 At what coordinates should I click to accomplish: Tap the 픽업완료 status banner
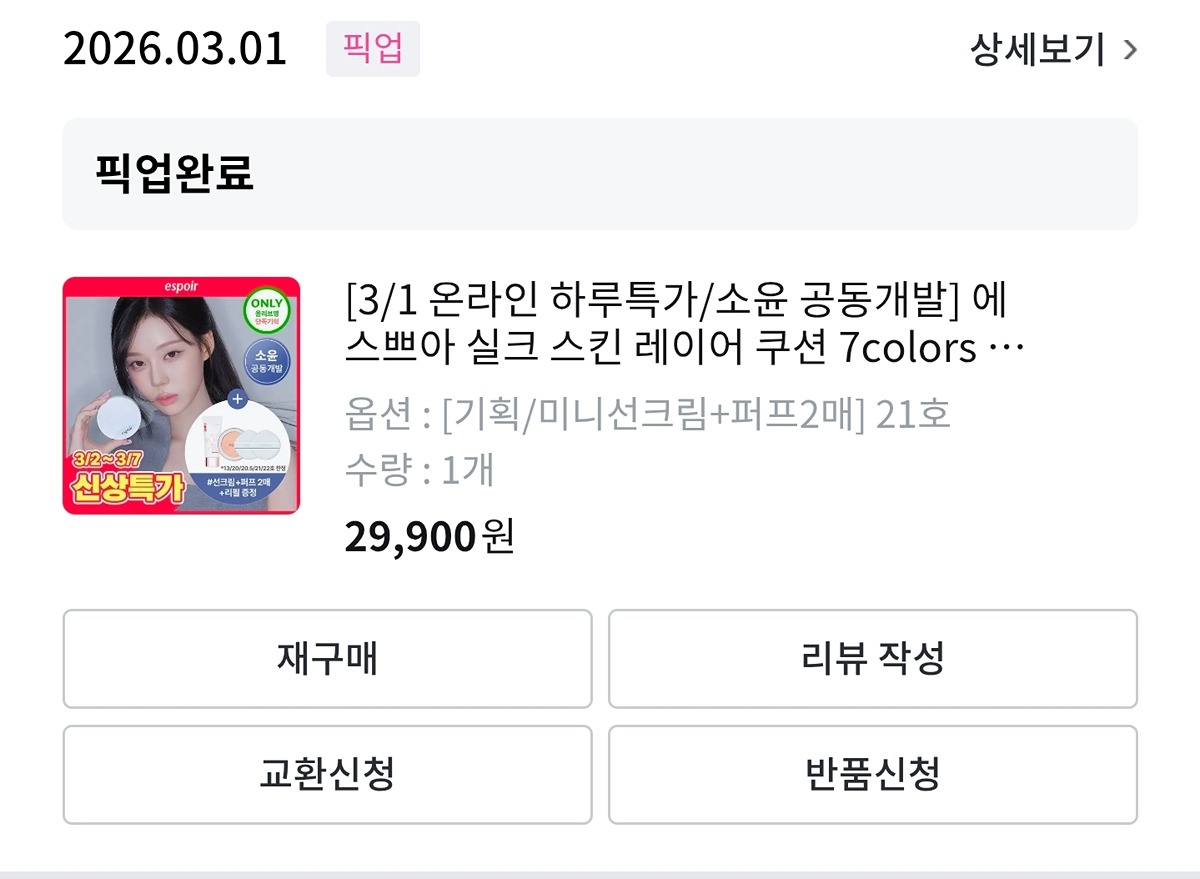600,174
